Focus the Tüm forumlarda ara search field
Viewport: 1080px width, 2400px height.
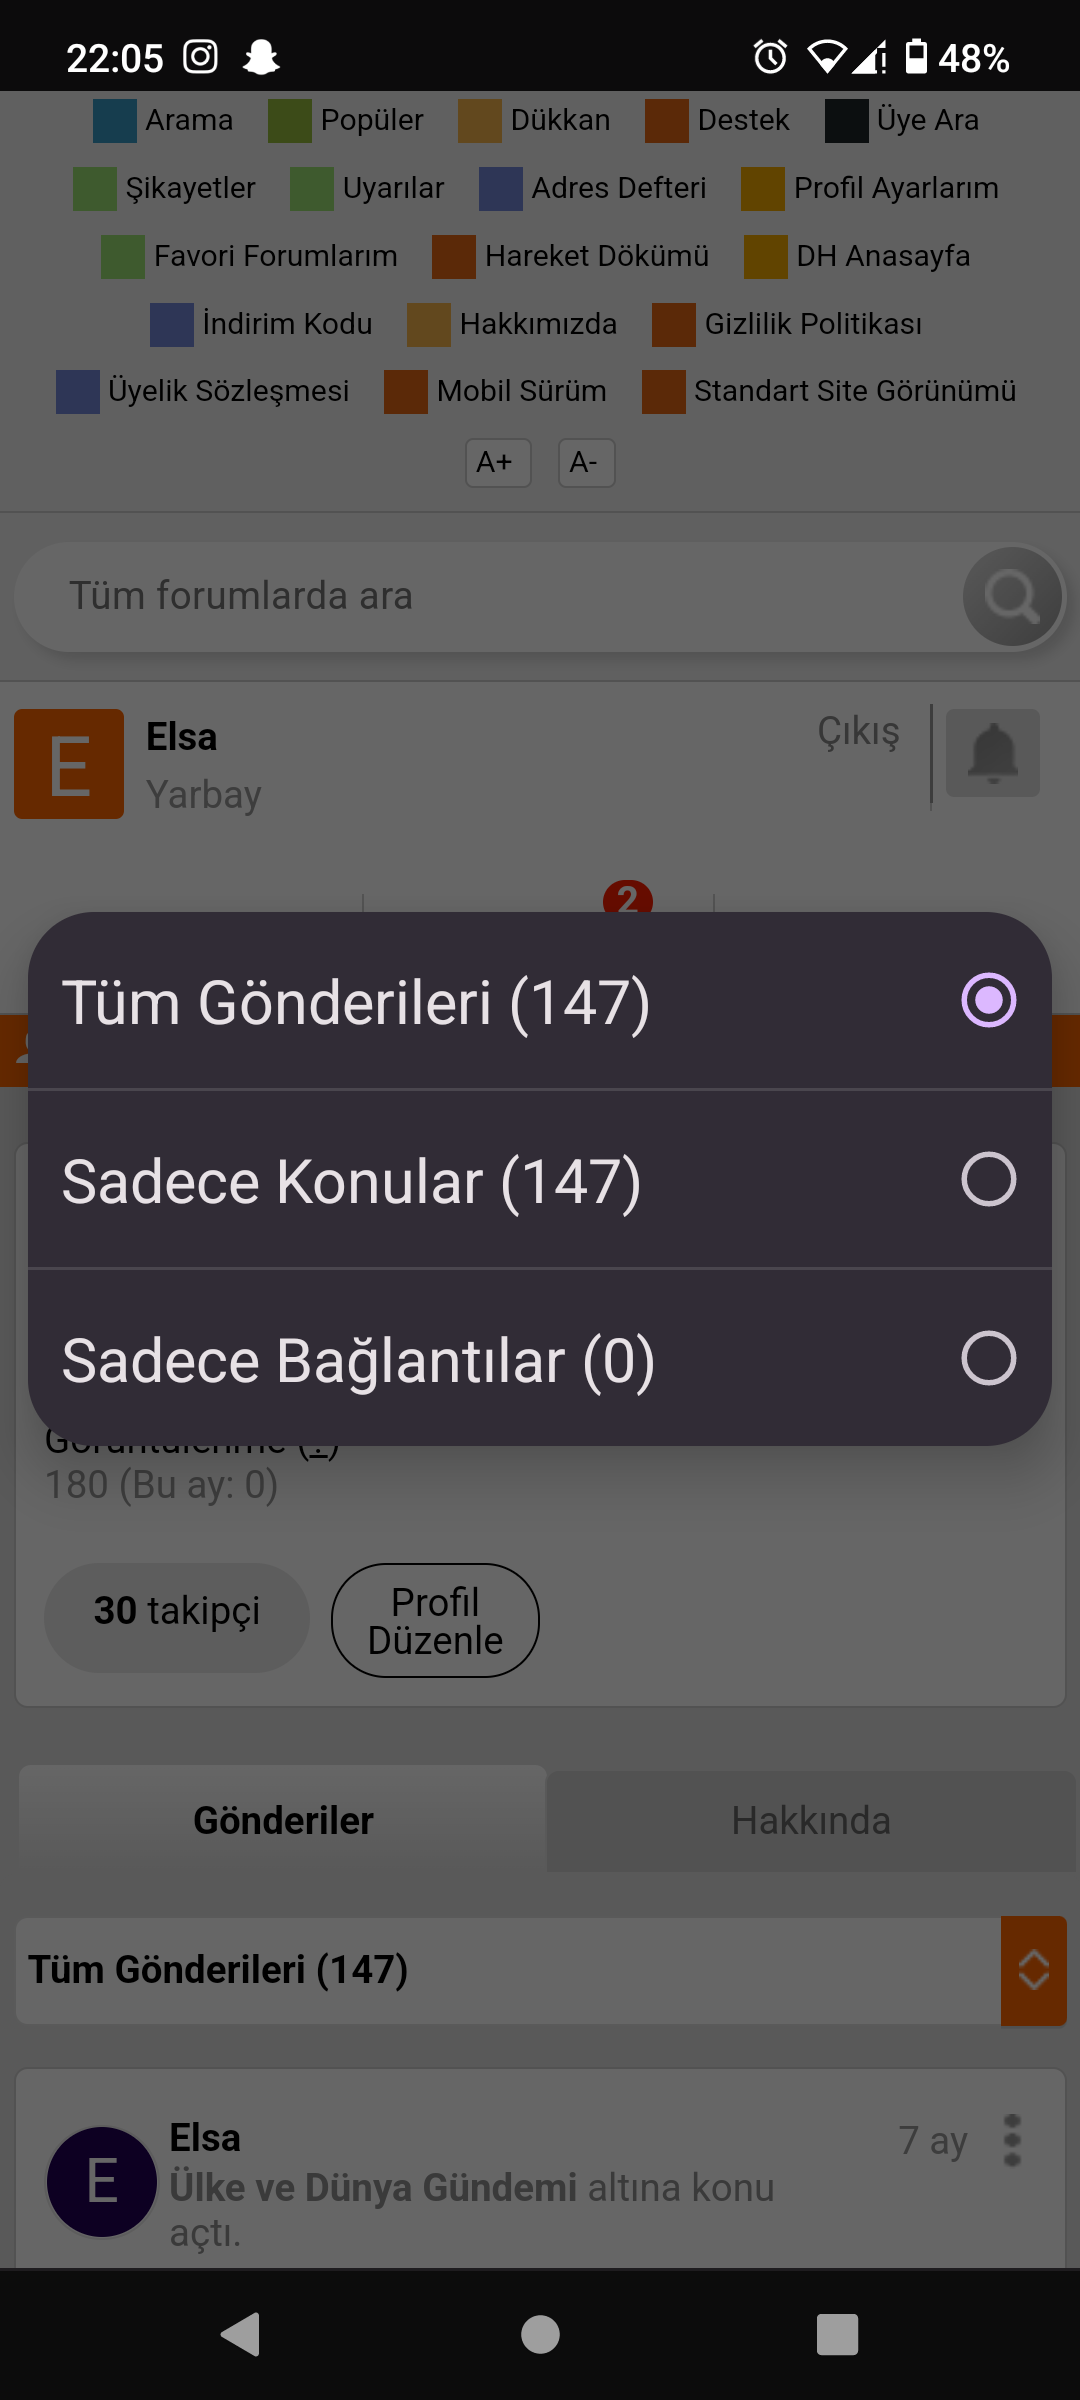point(488,597)
